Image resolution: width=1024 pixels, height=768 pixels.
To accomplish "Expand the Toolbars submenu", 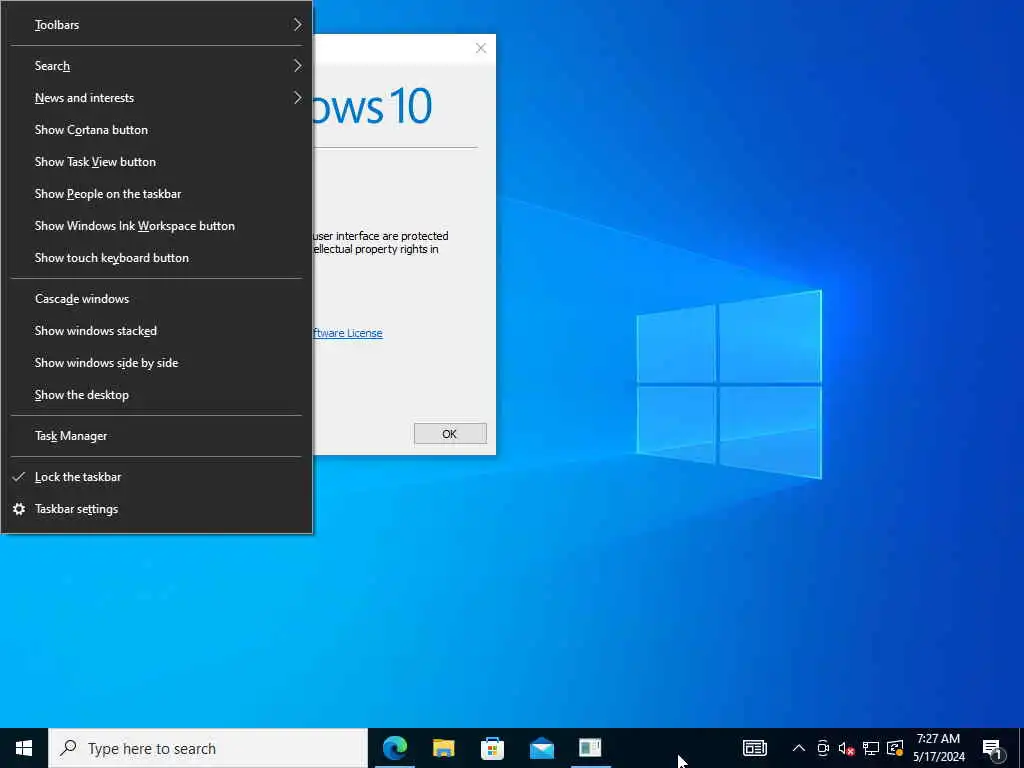I will point(156,25).
